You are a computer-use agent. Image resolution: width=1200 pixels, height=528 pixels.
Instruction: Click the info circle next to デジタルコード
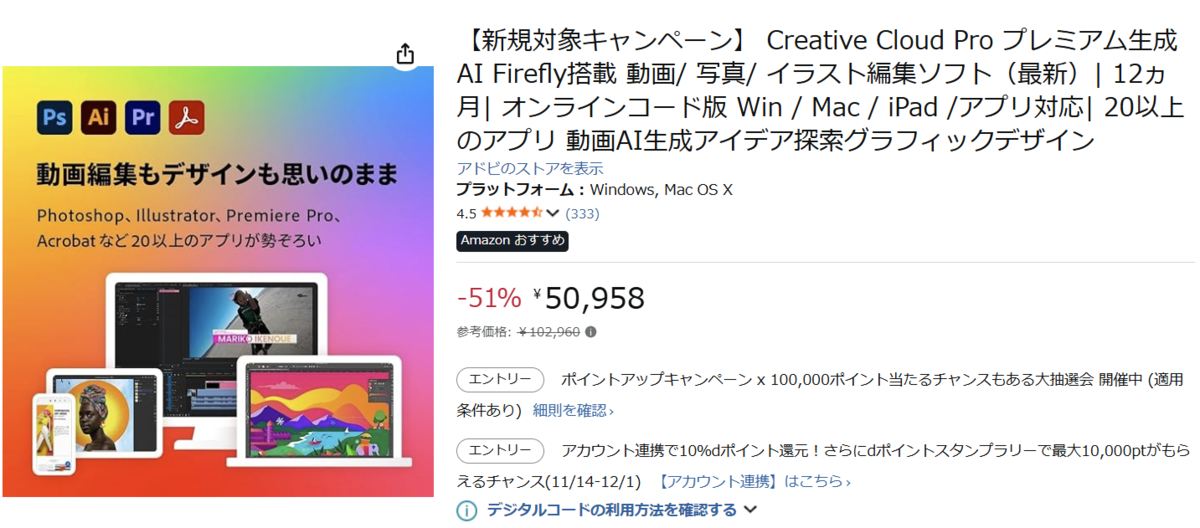click(467, 511)
